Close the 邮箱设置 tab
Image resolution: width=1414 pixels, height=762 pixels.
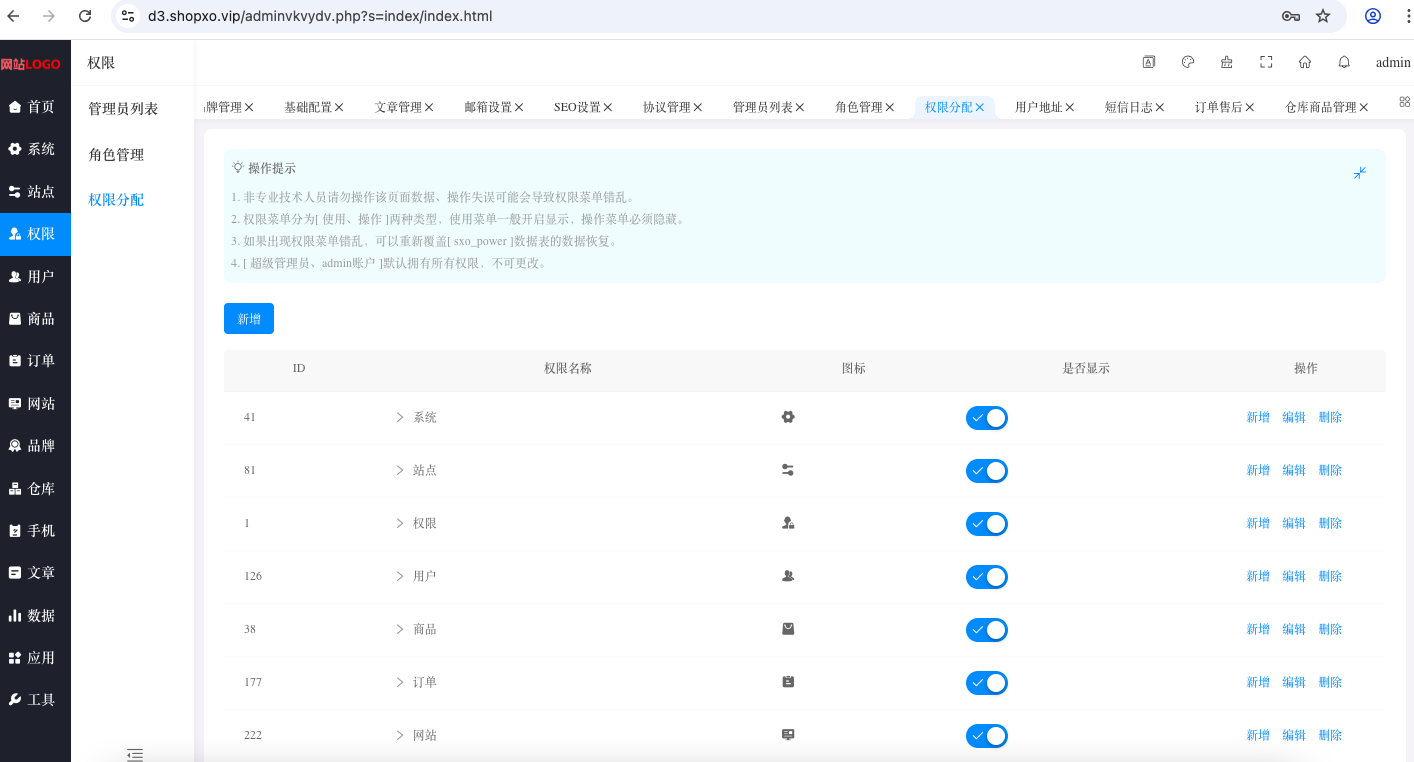520,107
